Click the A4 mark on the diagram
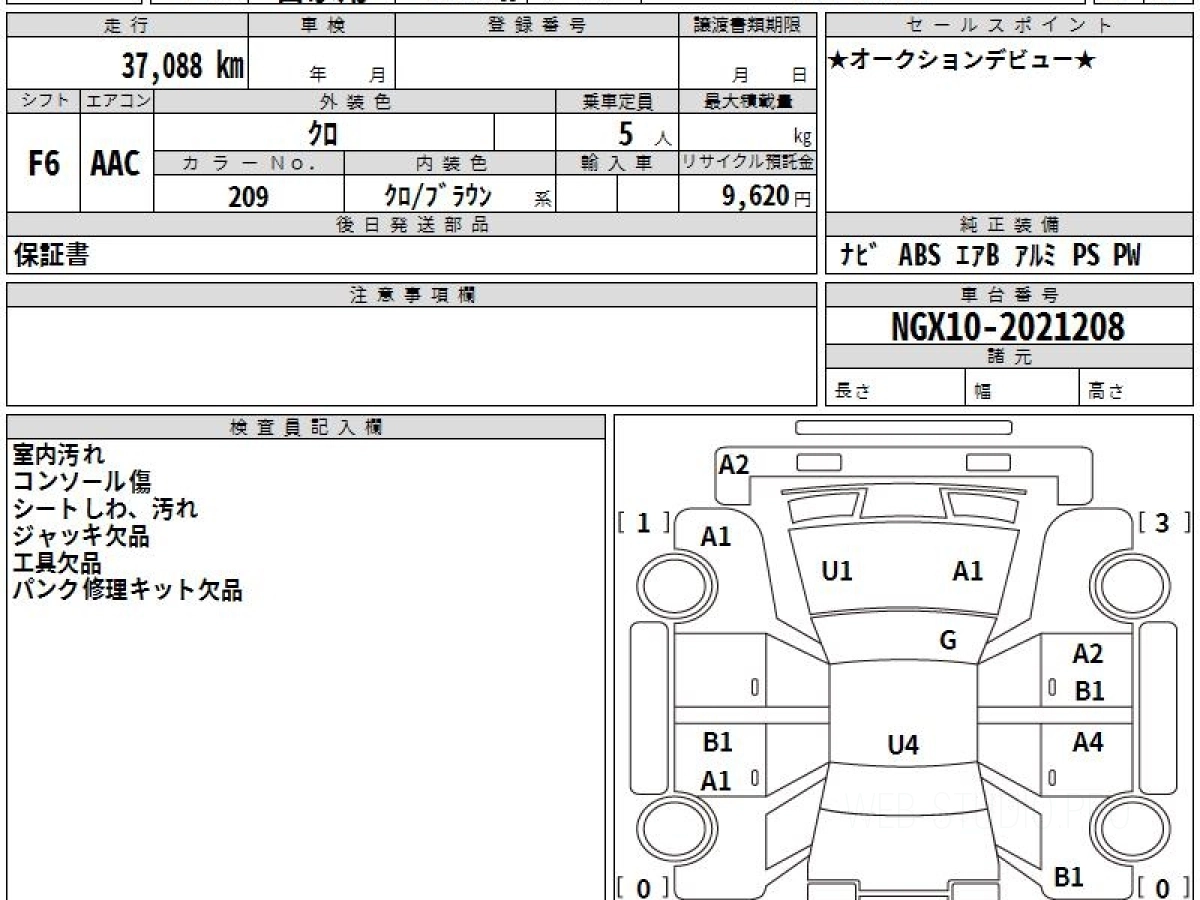The height and width of the screenshot is (900, 1200). (x=1088, y=743)
